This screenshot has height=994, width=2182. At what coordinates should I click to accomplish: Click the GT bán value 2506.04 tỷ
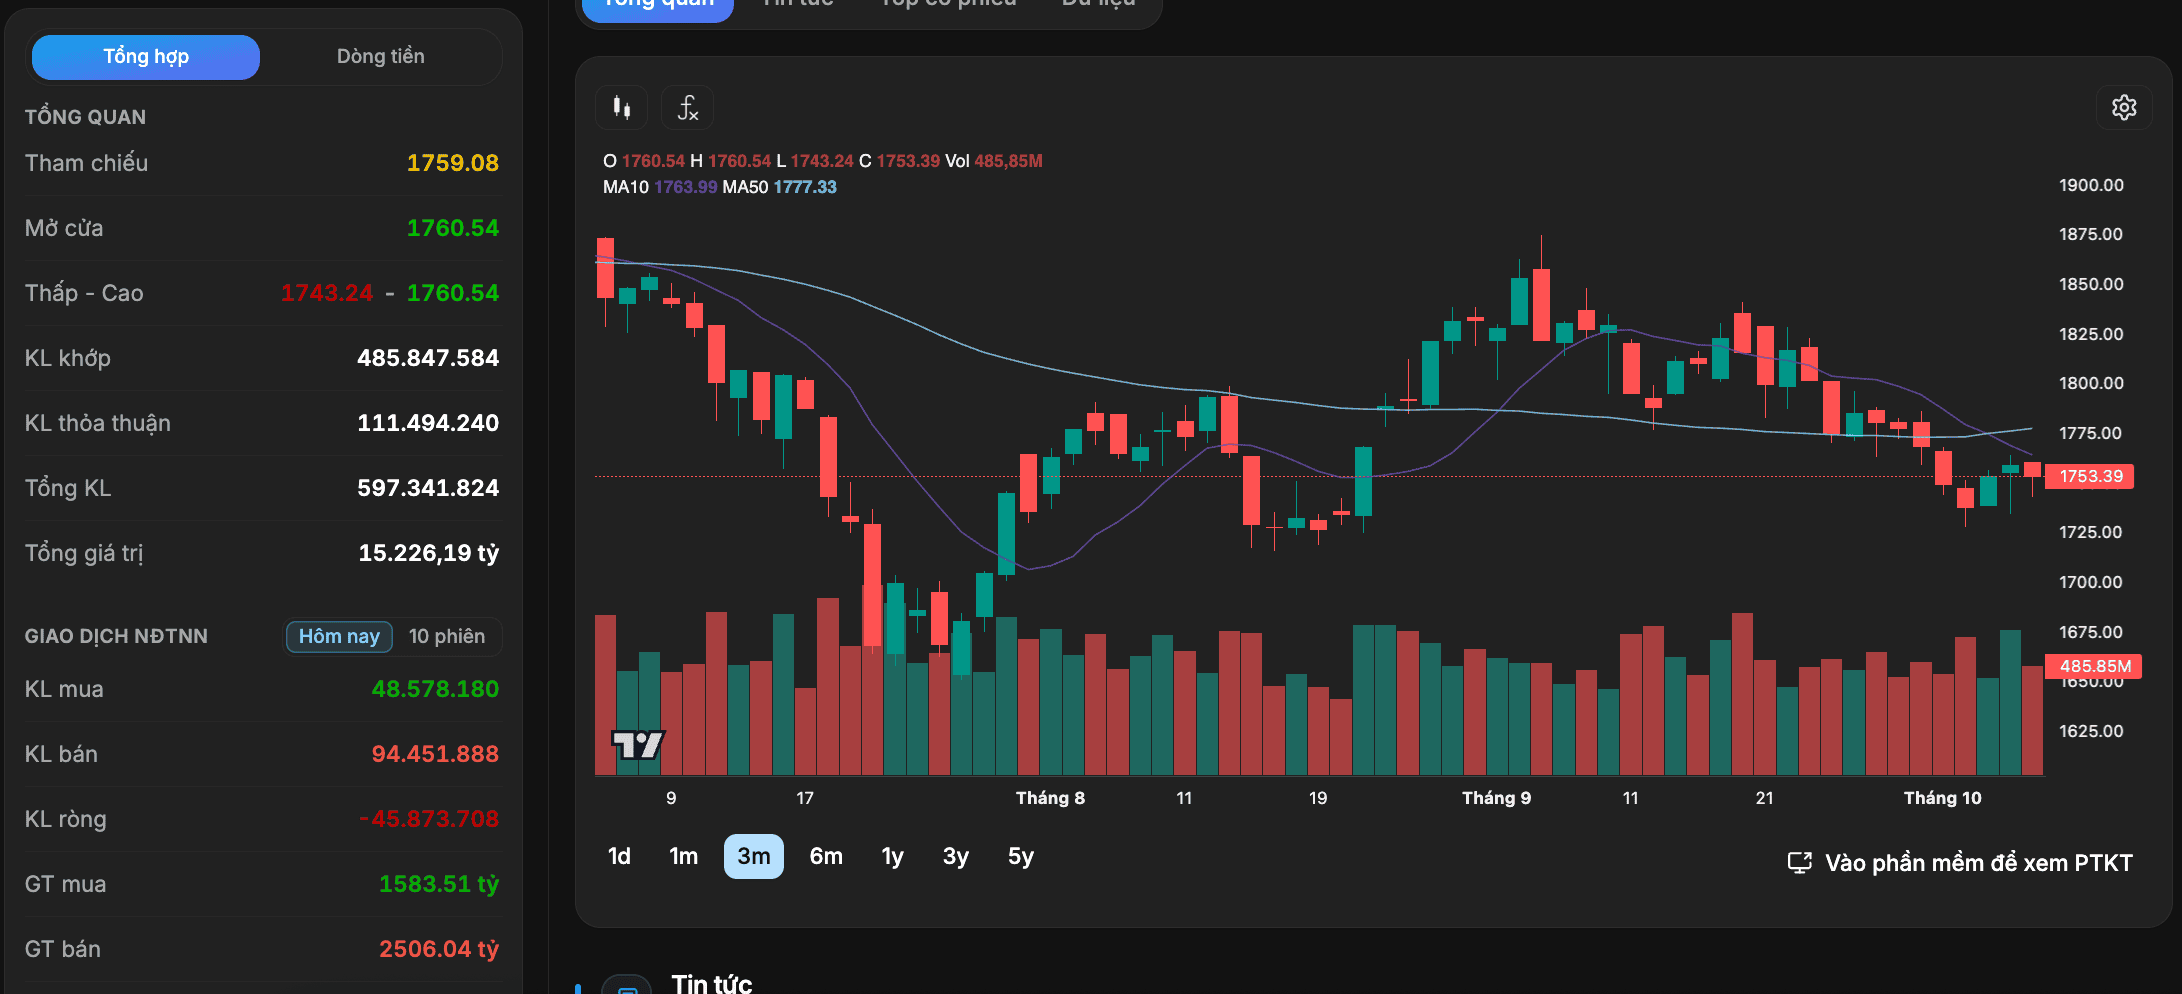(439, 949)
